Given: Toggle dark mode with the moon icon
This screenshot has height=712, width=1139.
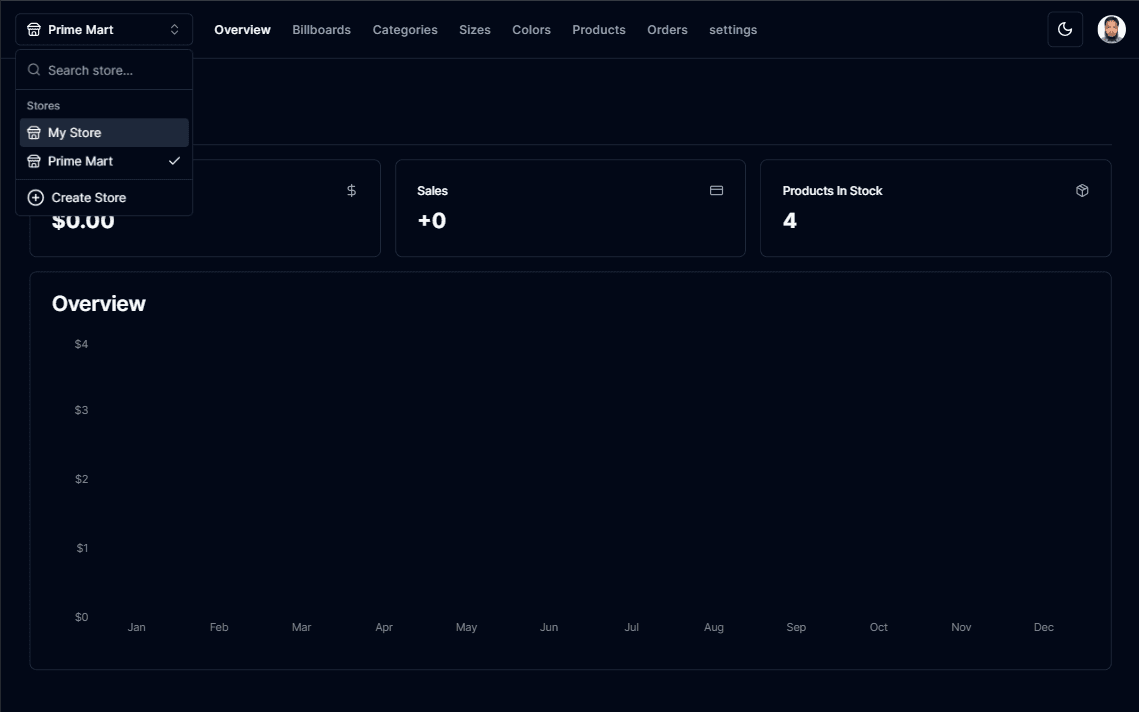Looking at the screenshot, I should [1065, 30].
